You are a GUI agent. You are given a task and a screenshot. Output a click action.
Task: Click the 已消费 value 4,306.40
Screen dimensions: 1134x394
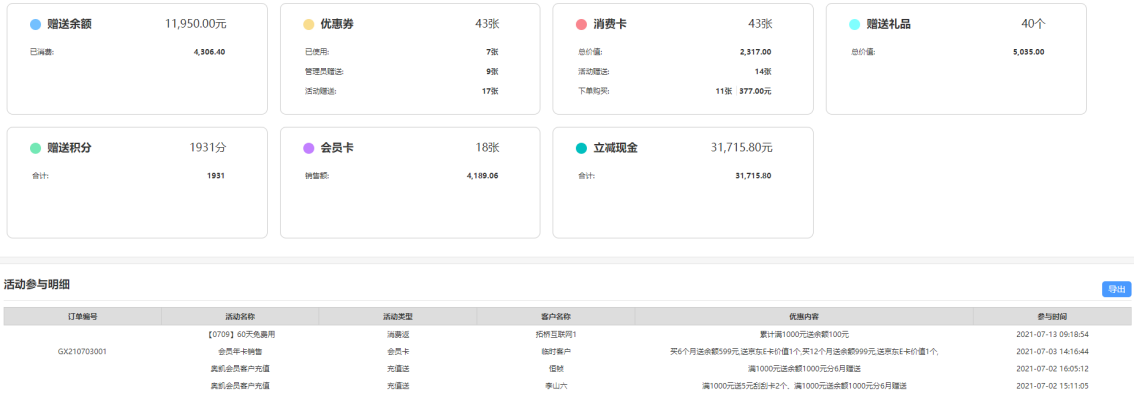point(210,52)
